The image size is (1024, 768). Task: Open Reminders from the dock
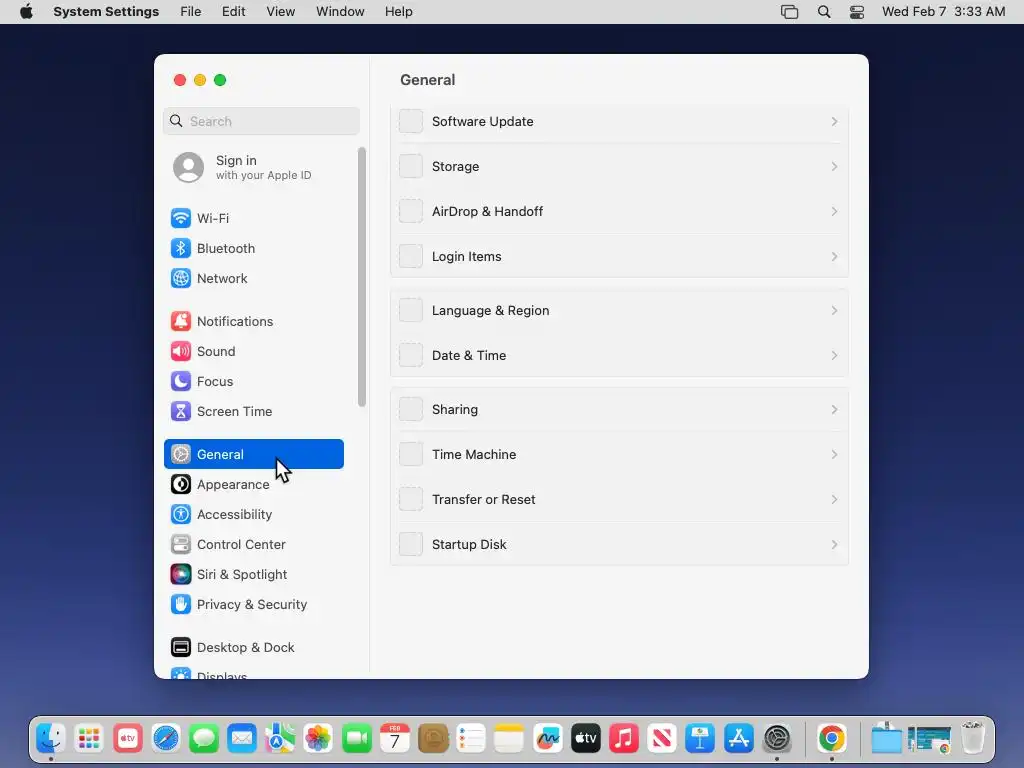point(472,739)
